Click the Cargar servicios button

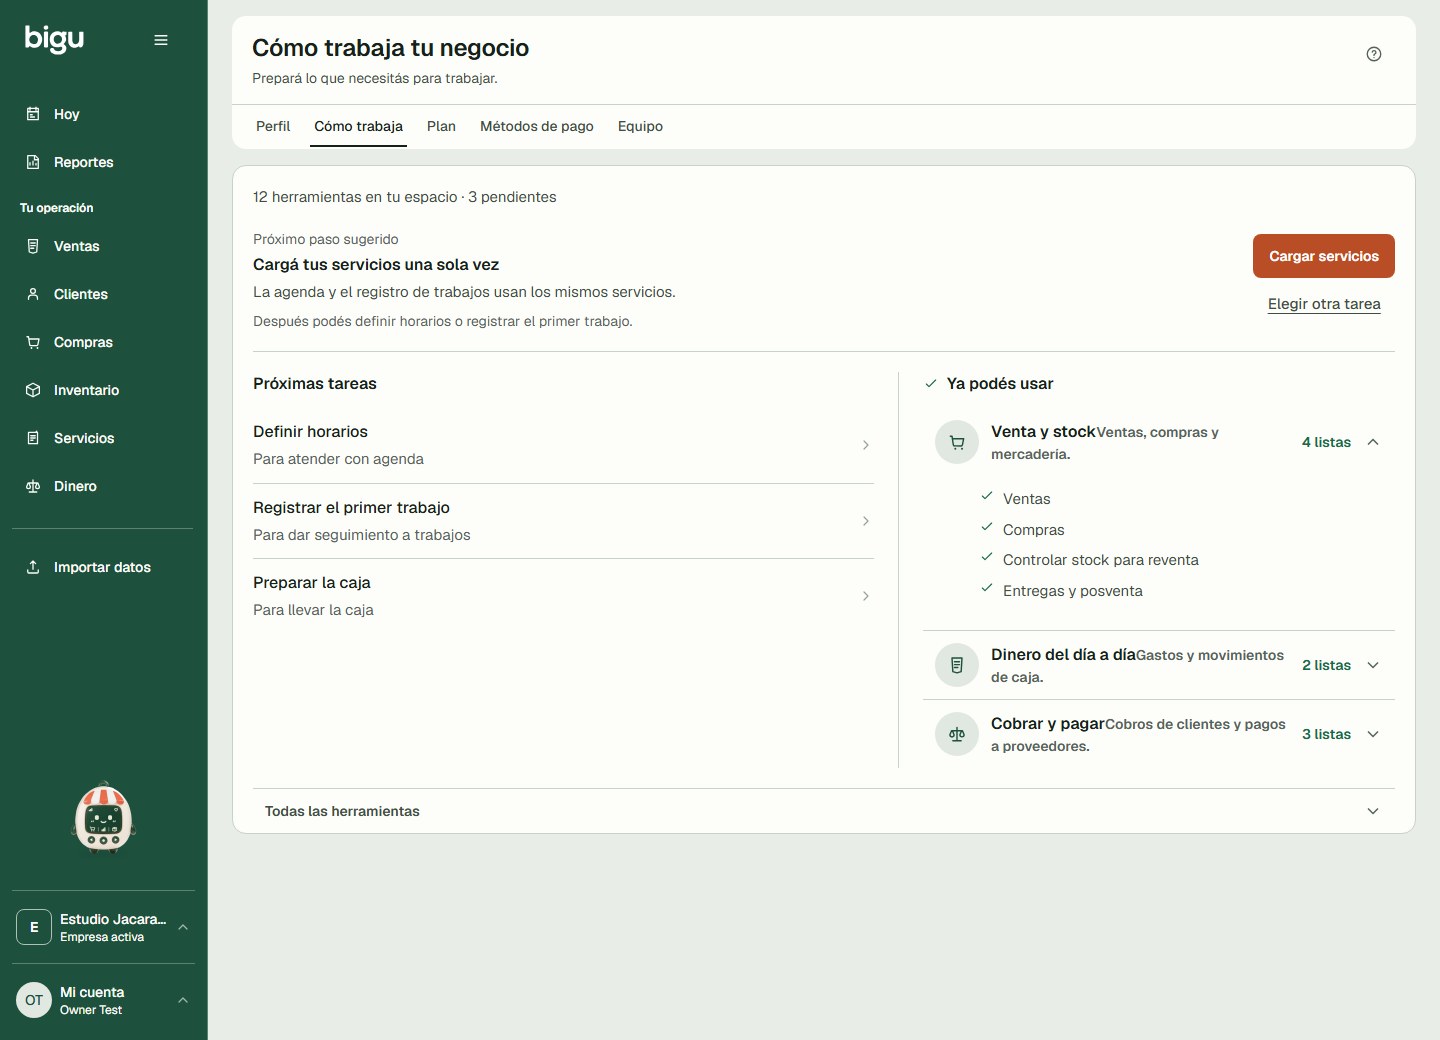(x=1324, y=256)
